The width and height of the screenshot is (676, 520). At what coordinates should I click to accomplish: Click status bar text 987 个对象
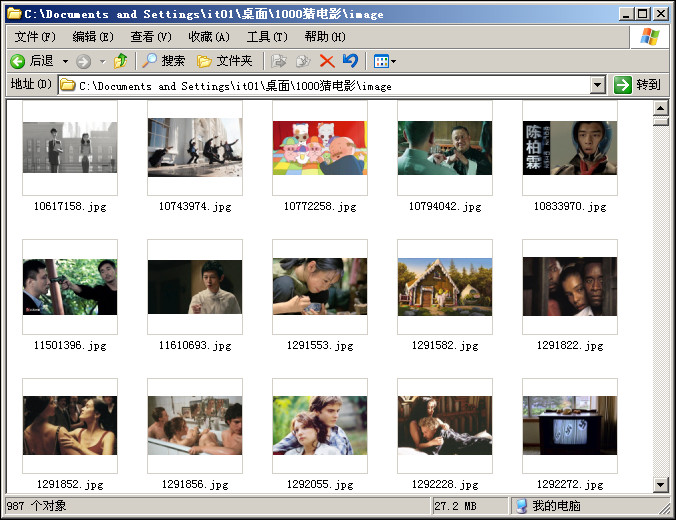tap(36, 505)
